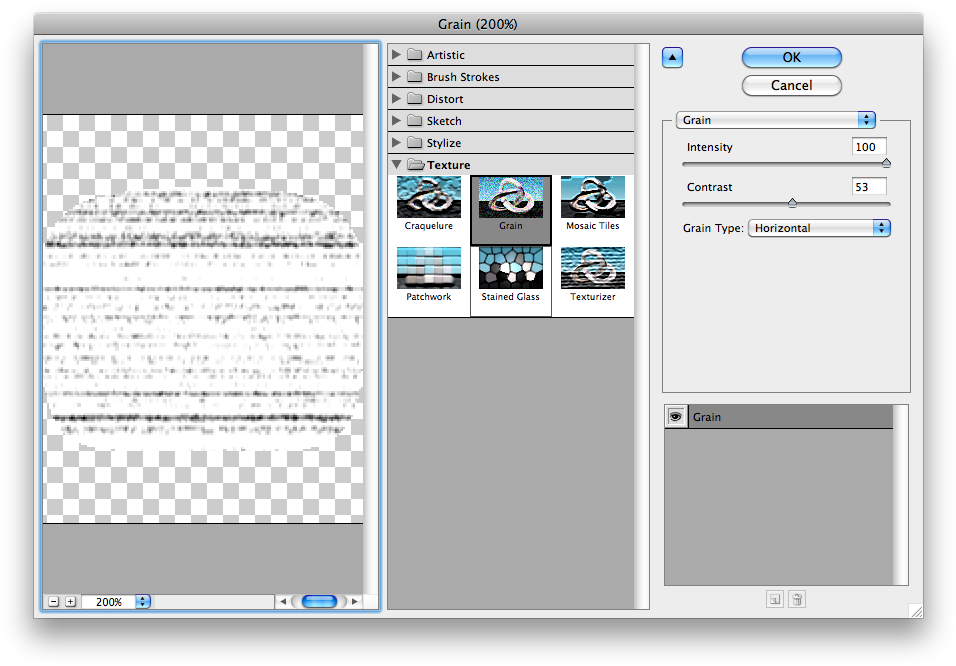Click the Contrast slider handle

click(x=792, y=203)
